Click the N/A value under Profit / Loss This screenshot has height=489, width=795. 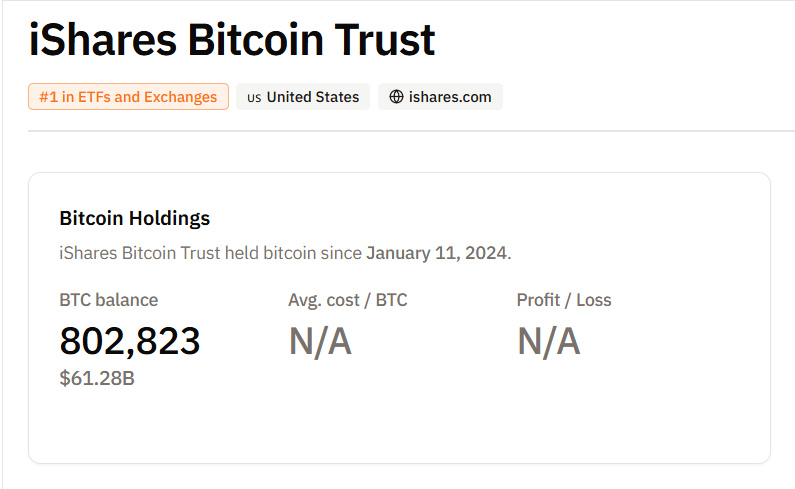point(548,342)
